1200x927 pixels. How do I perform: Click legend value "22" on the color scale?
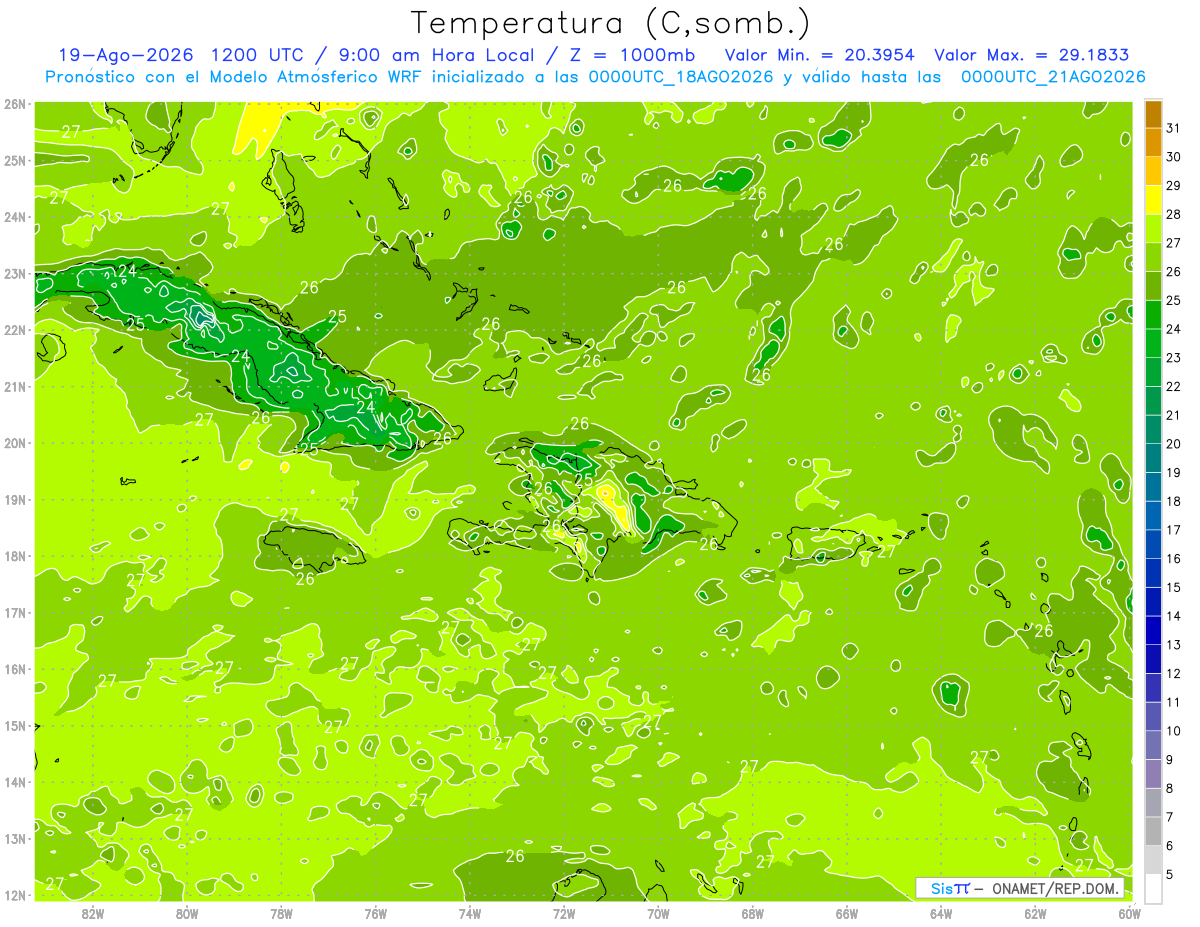(x=1173, y=387)
